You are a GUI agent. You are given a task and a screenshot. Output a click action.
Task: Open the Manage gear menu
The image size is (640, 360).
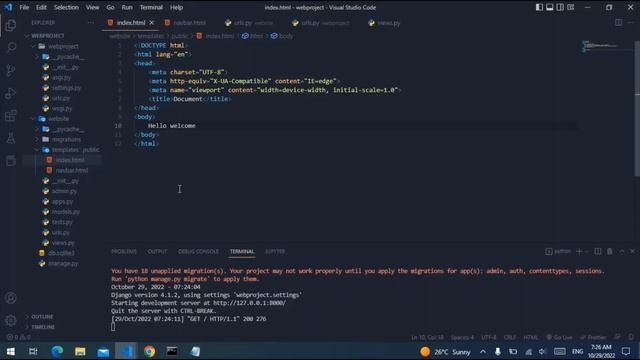(x=11, y=320)
